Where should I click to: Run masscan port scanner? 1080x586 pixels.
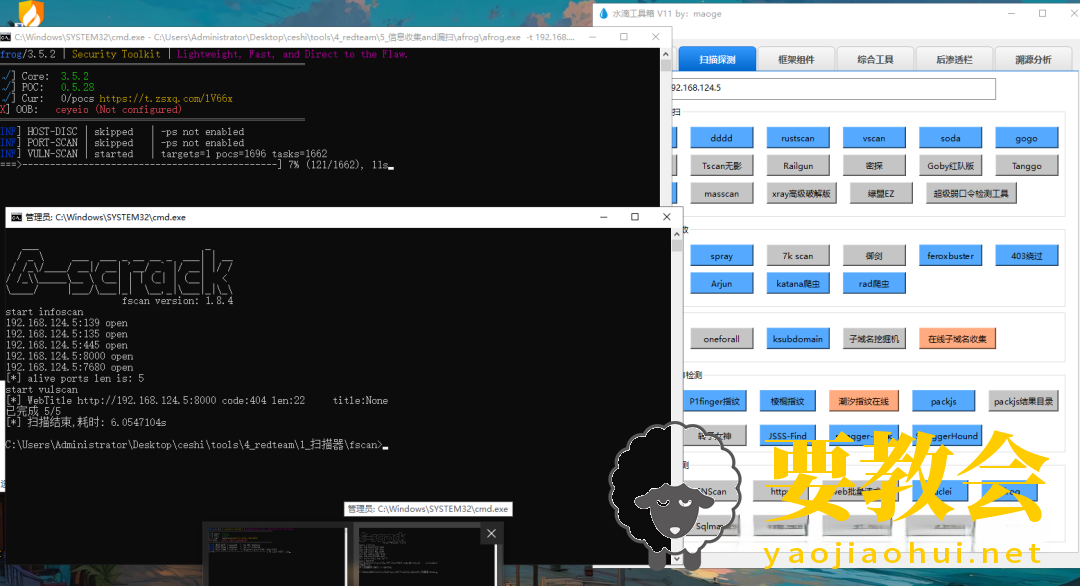721,193
